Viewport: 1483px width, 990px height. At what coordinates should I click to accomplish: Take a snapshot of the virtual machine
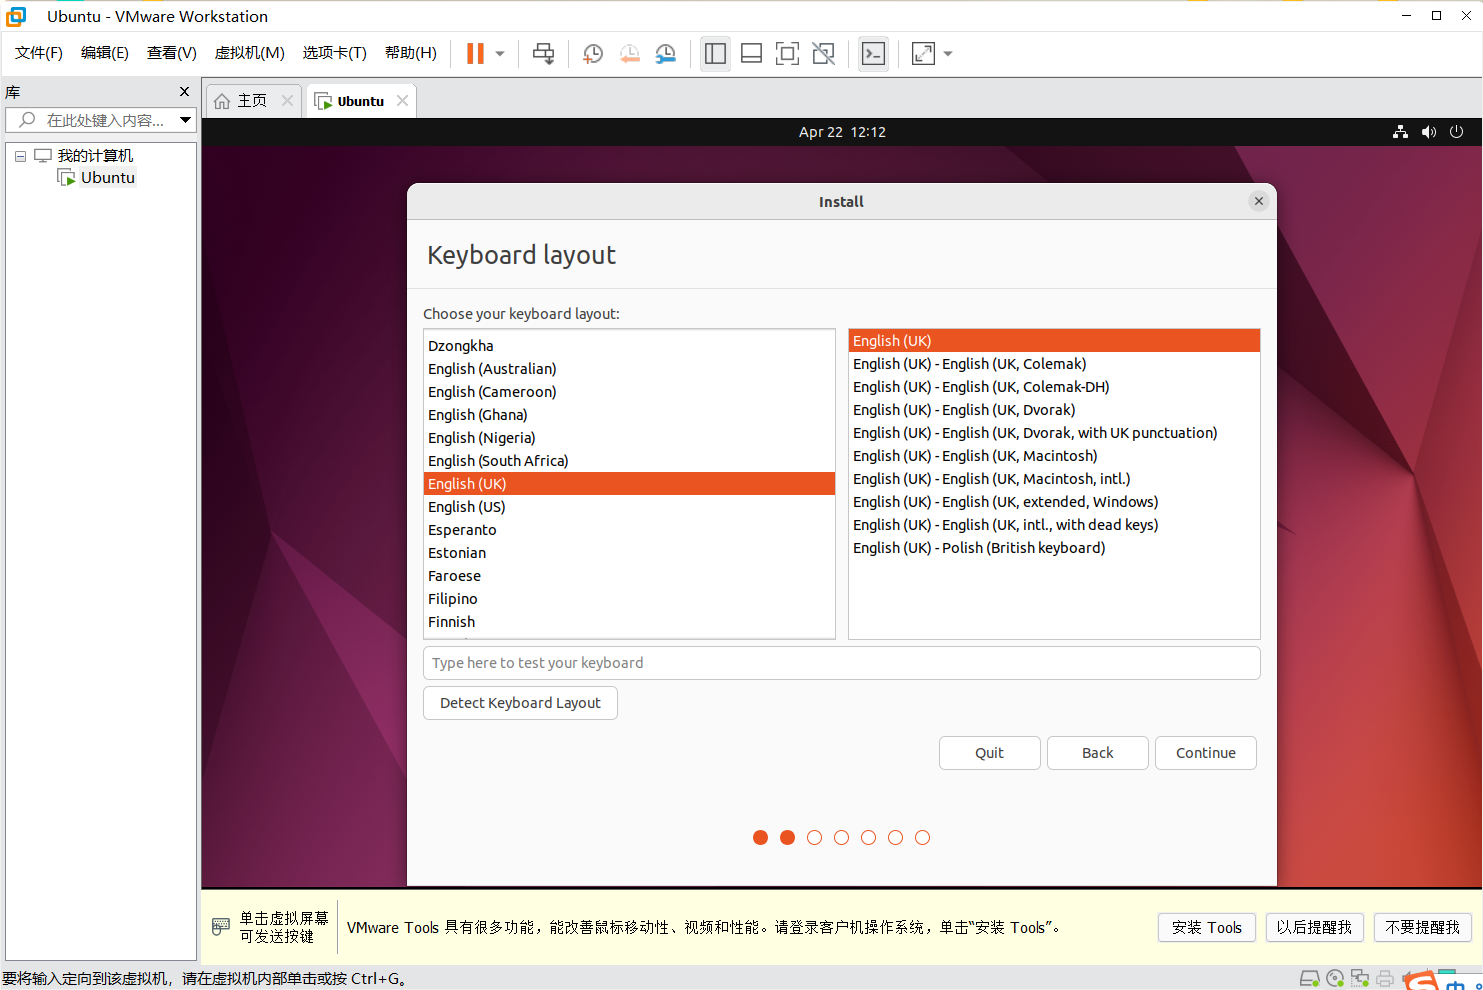point(593,54)
